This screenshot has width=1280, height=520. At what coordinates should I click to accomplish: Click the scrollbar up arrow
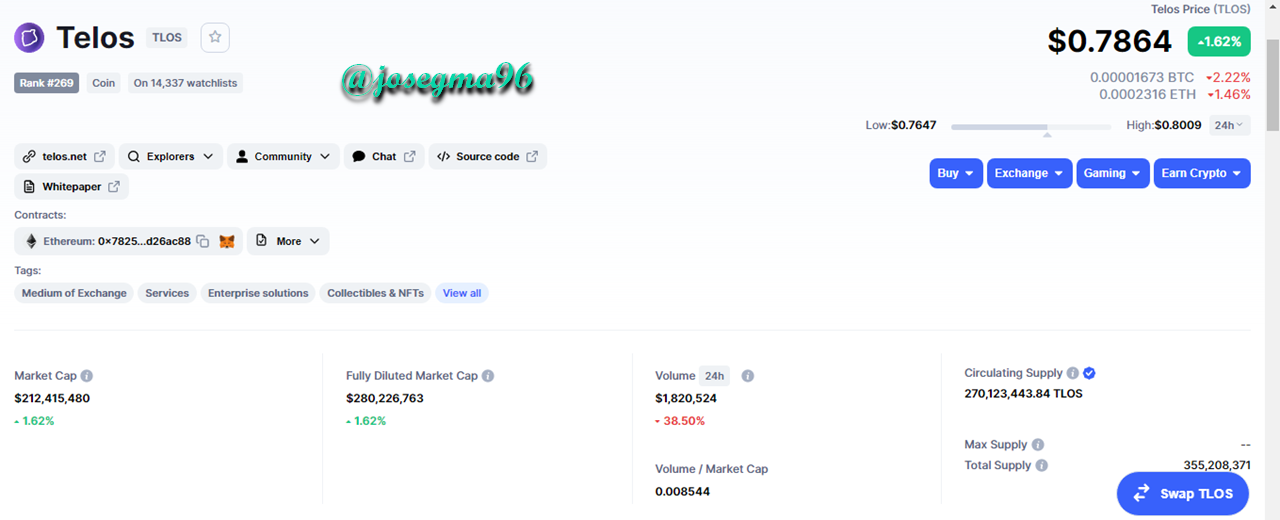(x=1272, y=7)
